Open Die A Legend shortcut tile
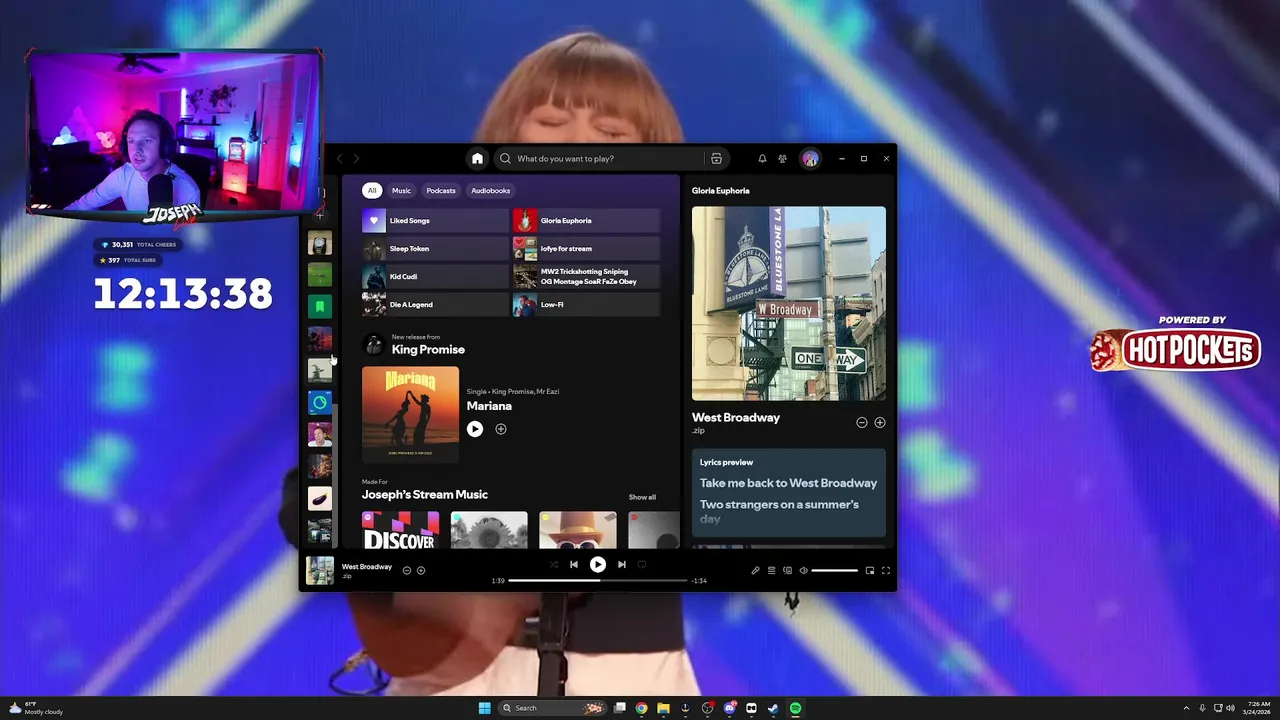The image size is (1280, 720). (435, 304)
